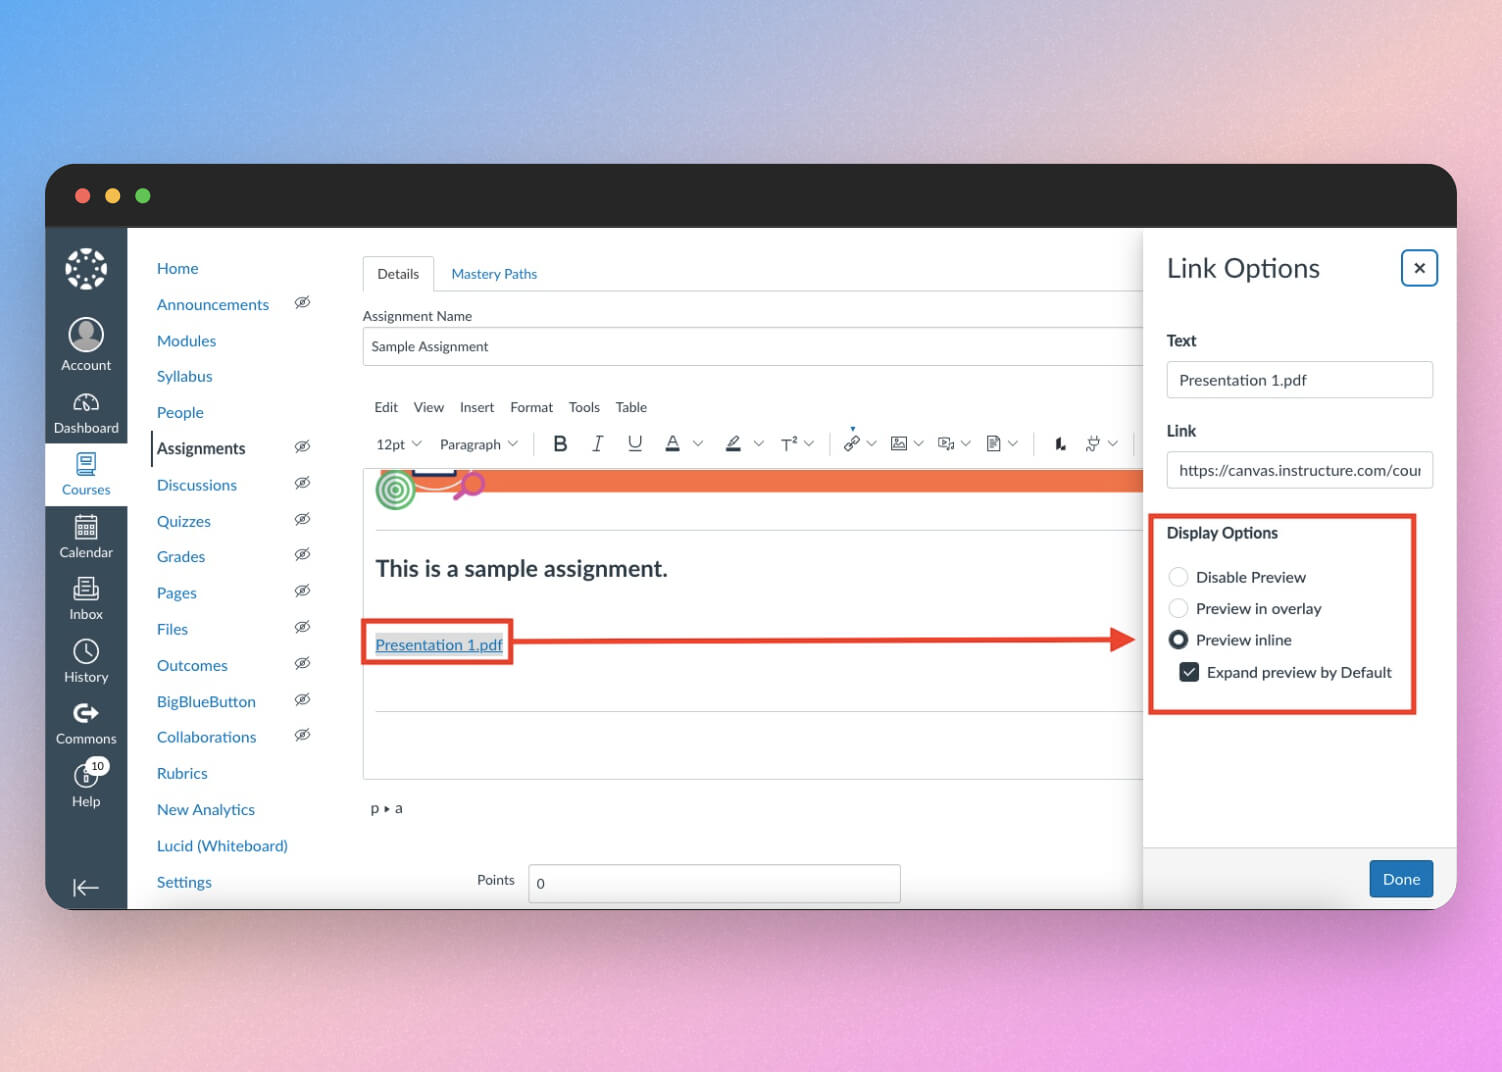Apply bold formatting in the editor

click(560, 443)
